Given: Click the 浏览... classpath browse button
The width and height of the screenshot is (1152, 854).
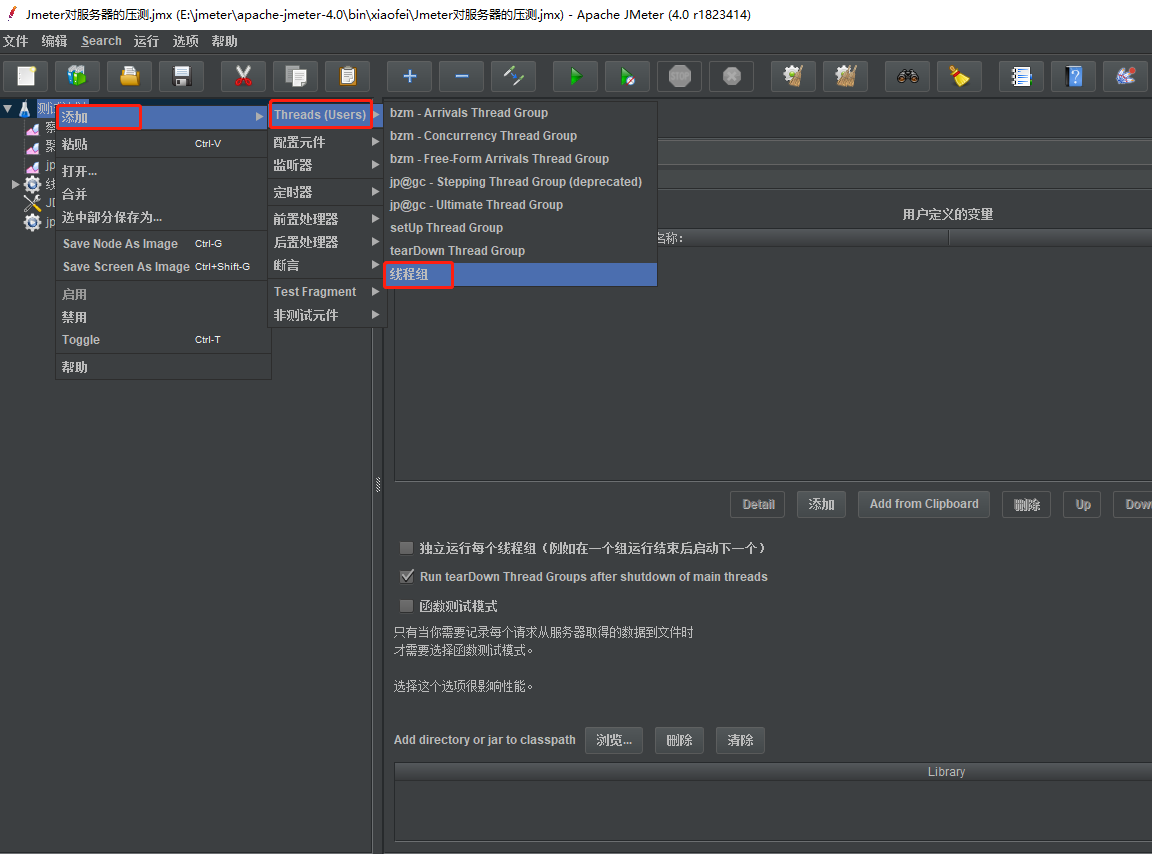Looking at the screenshot, I should pos(613,740).
